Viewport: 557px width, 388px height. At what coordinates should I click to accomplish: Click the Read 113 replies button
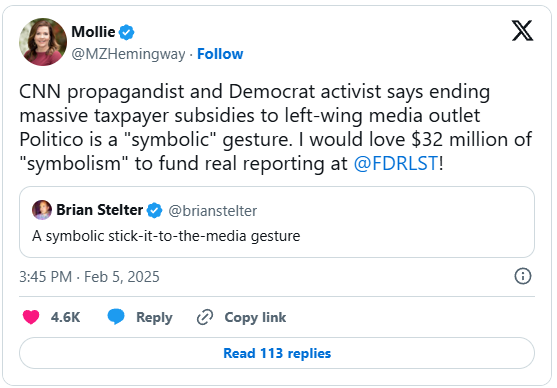point(277,353)
